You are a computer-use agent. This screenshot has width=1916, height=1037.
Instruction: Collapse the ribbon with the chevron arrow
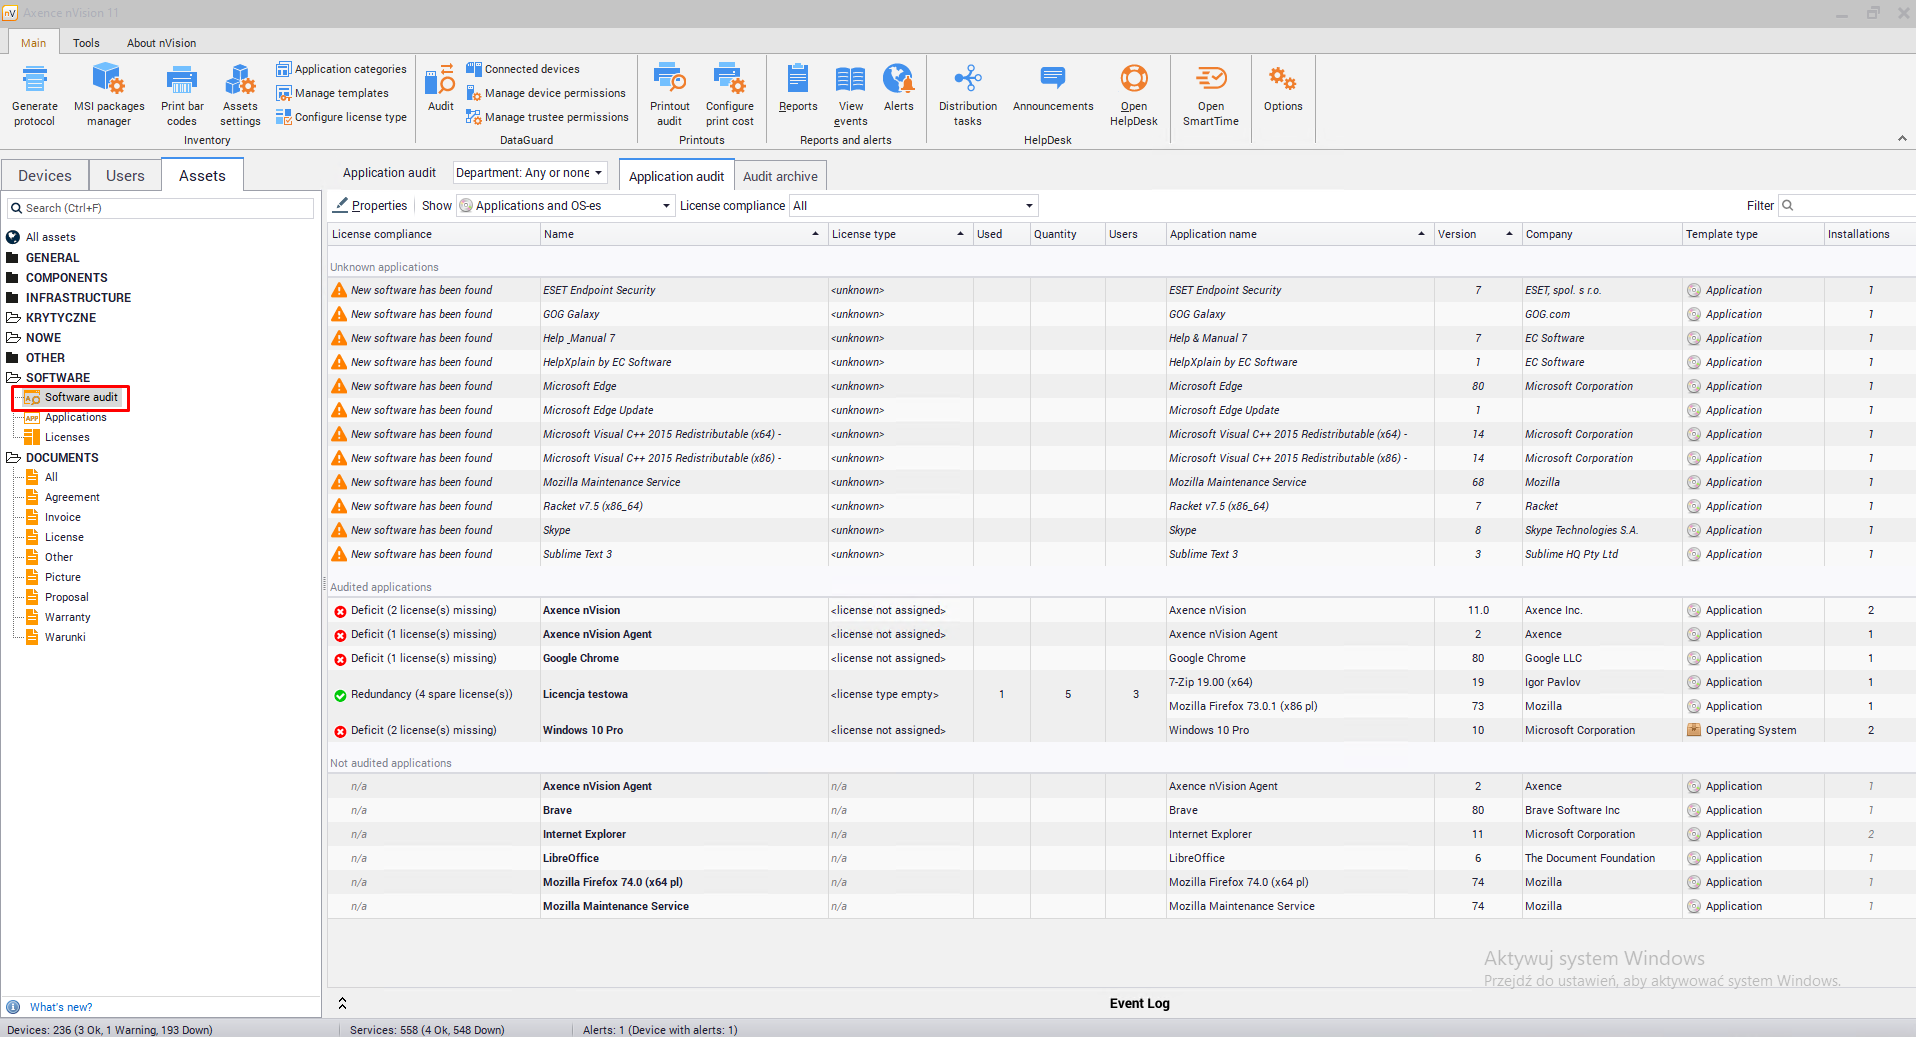click(1901, 139)
